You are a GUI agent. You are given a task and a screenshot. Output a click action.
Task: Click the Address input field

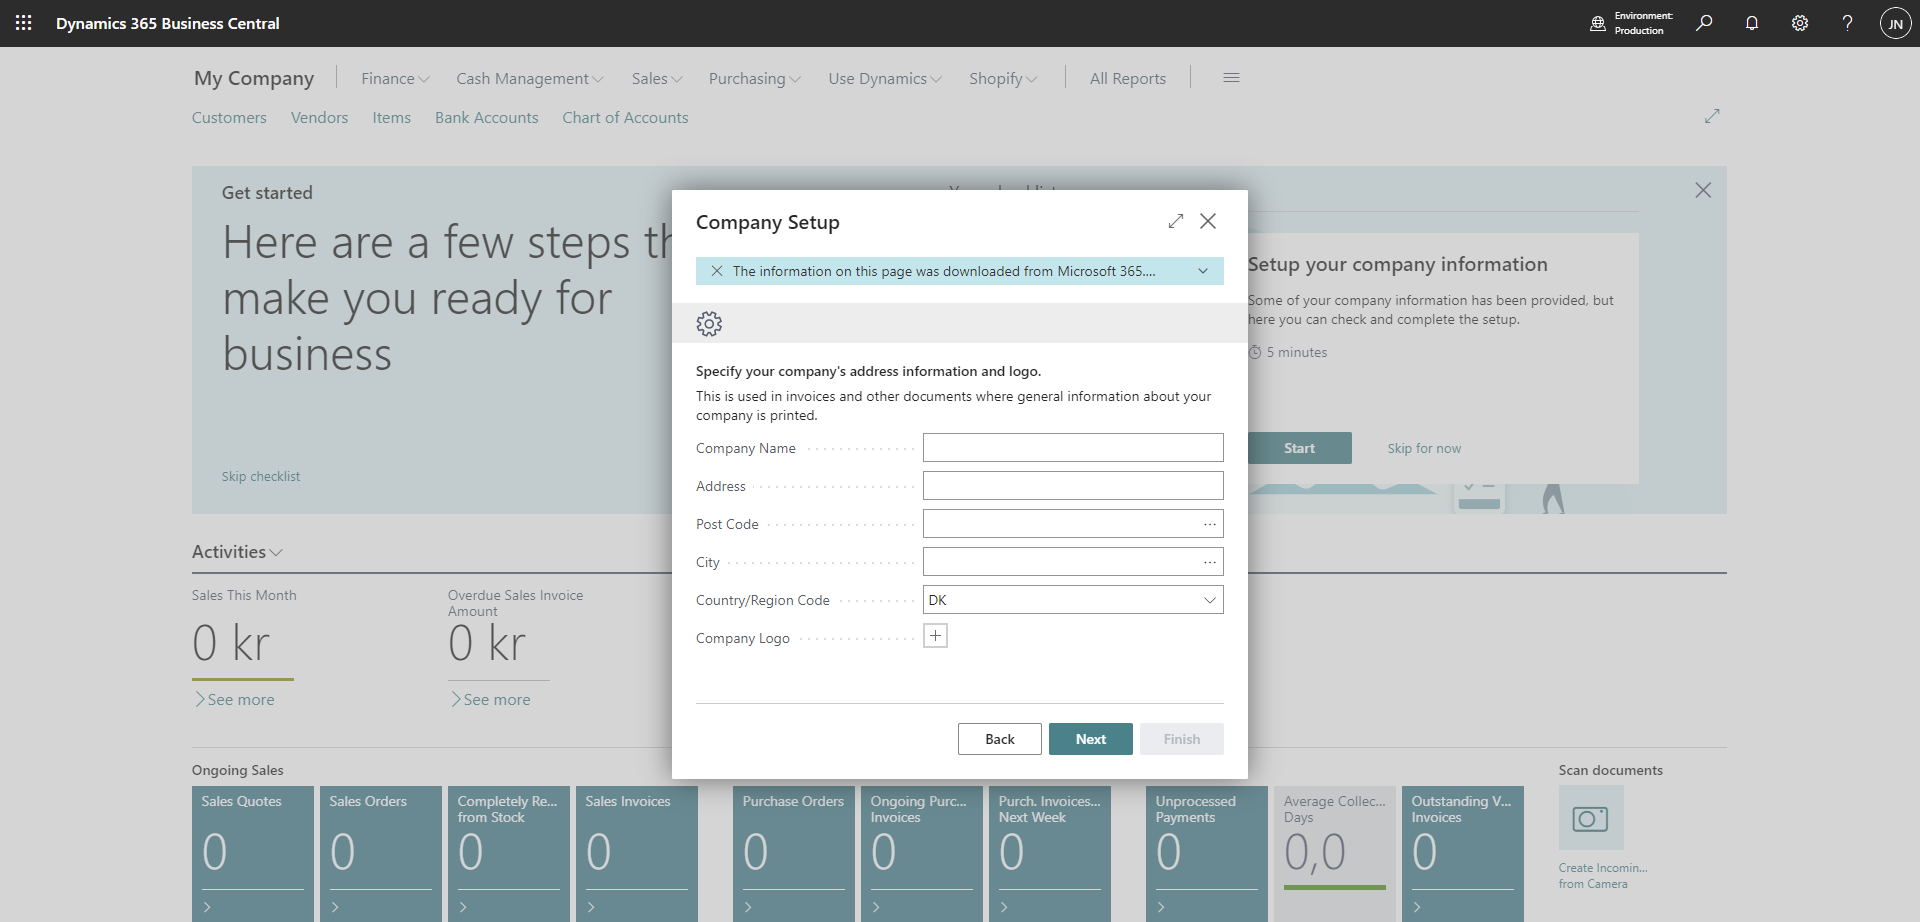pos(1073,486)
